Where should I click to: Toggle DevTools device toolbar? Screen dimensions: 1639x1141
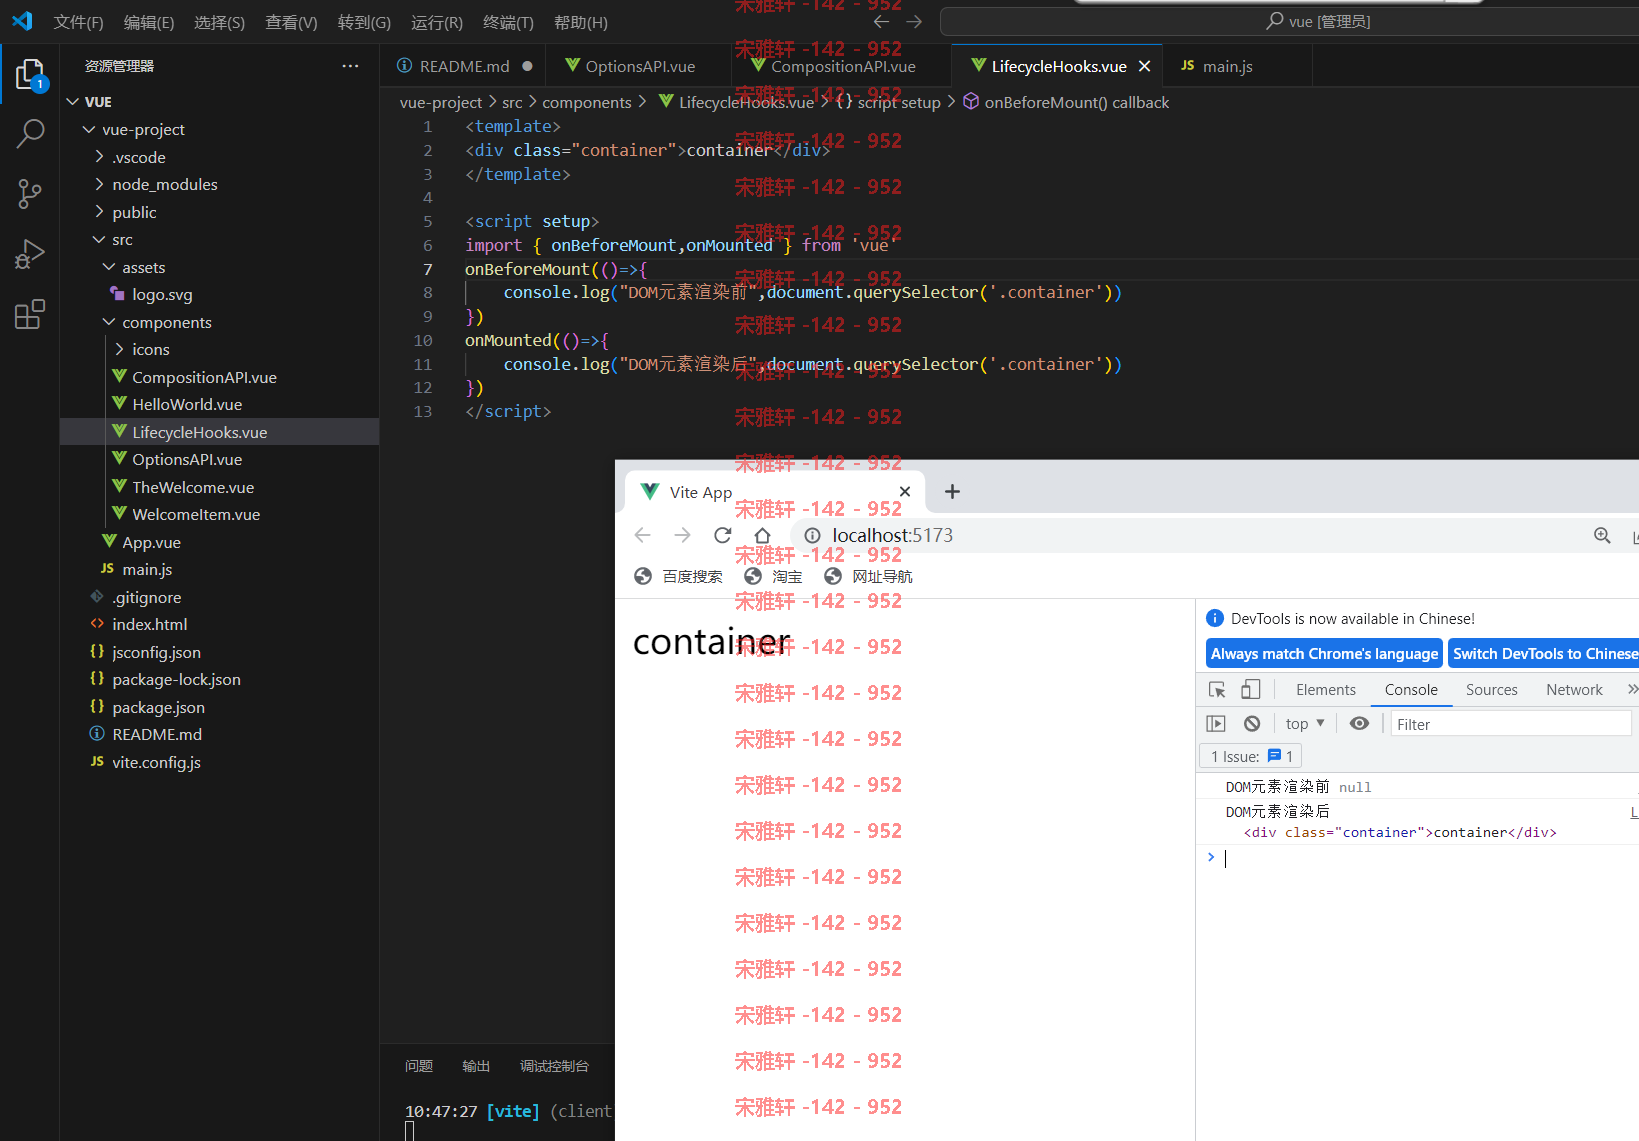click(x=1251, y=689)
